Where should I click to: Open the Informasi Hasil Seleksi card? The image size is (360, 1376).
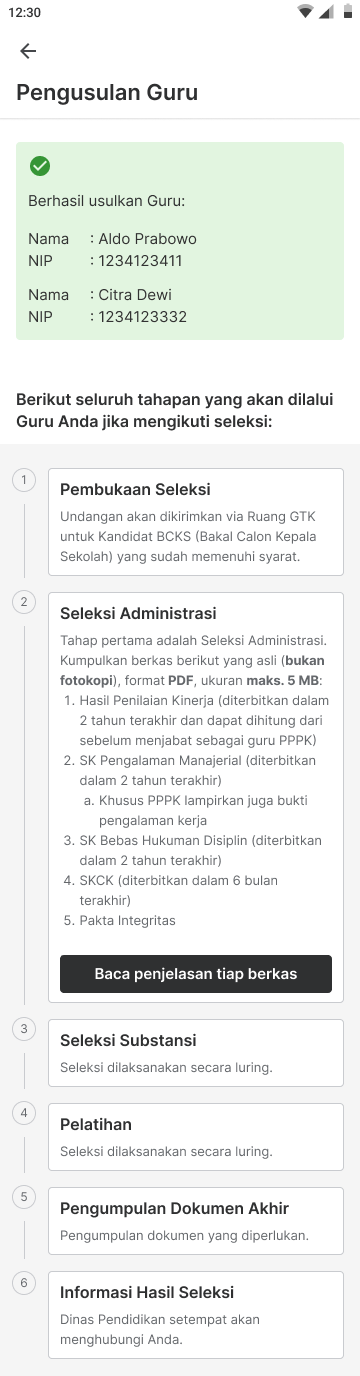pos(196,1315)
